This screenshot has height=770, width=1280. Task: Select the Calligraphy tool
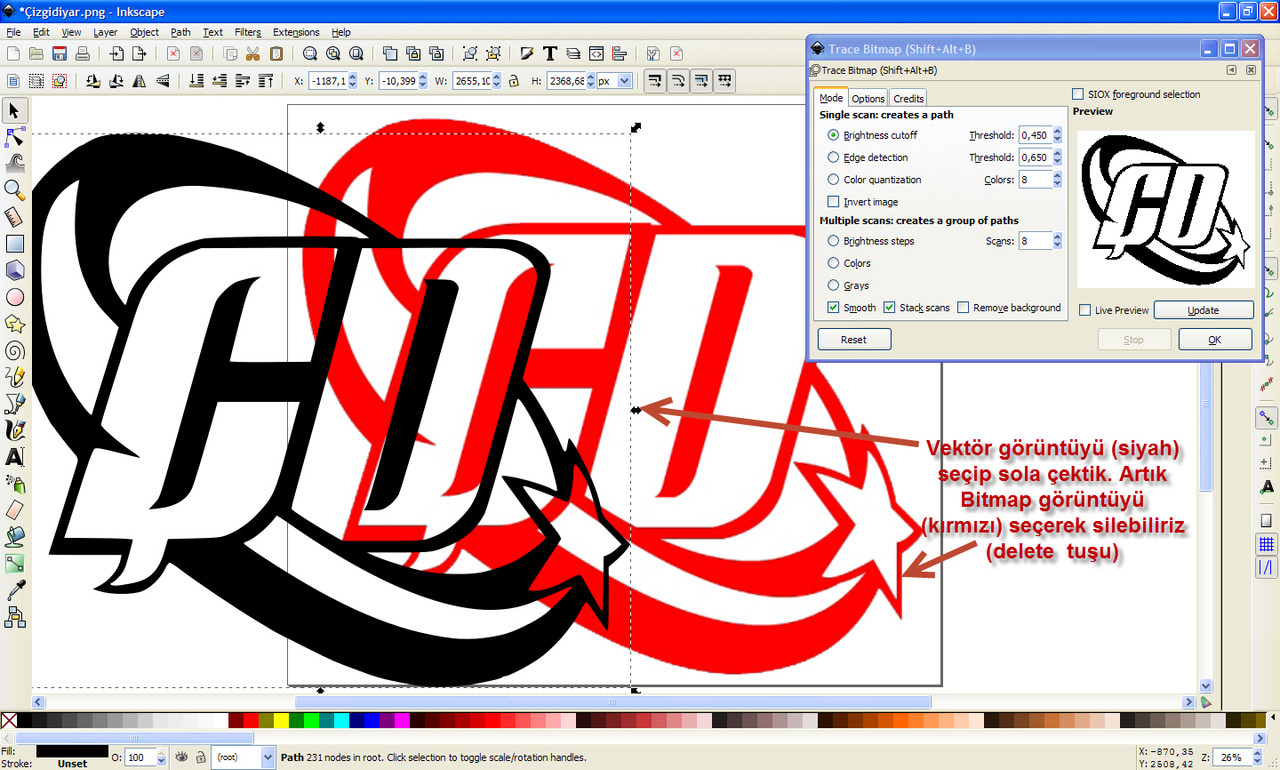point(15,430)
